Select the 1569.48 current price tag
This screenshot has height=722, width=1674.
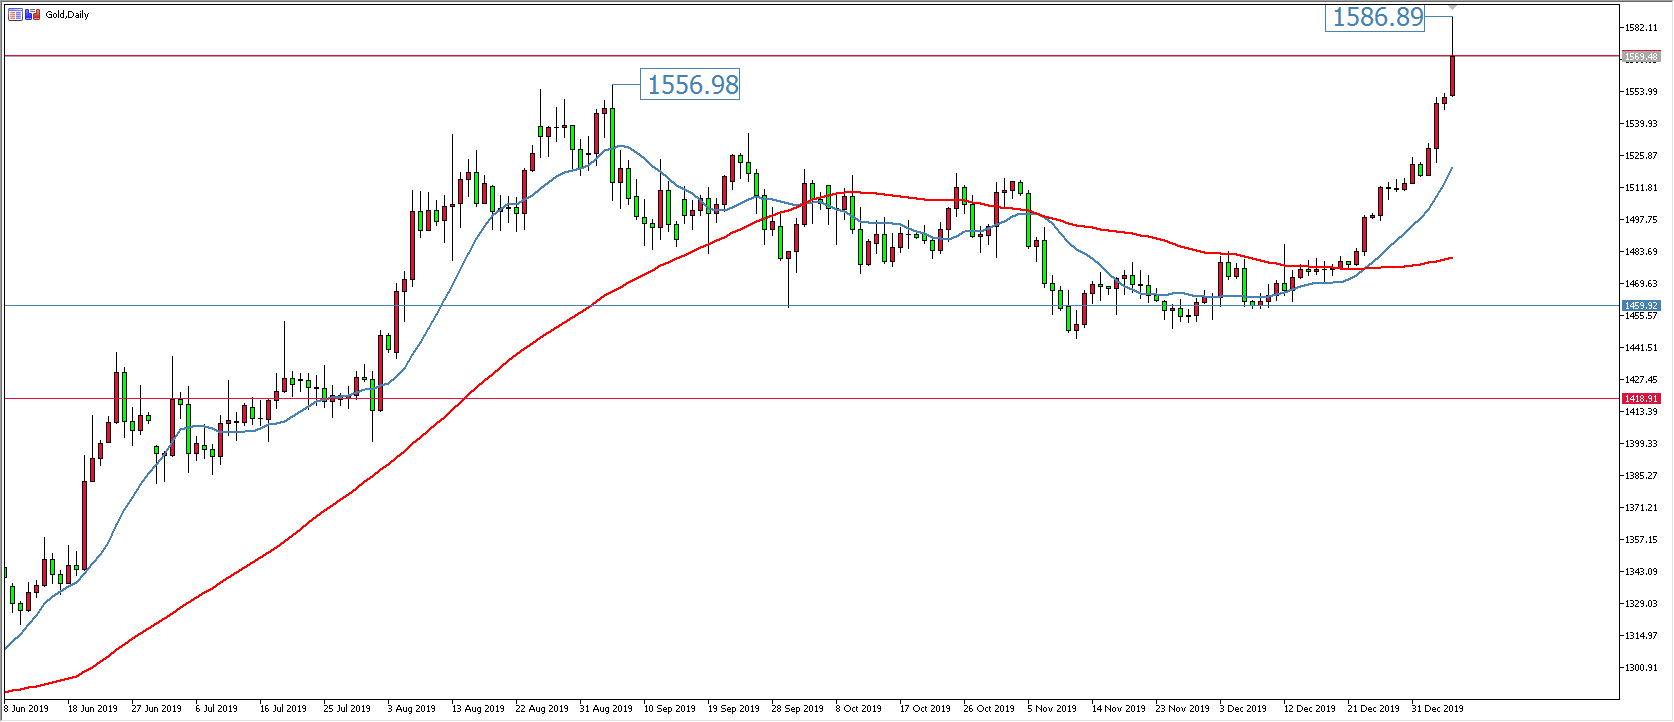(1641, 57)
